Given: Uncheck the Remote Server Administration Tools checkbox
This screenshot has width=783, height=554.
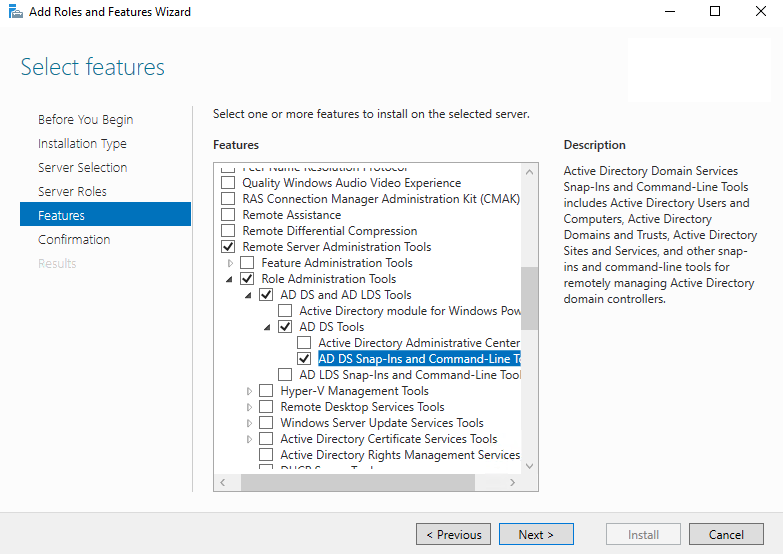Looking at the screenshot, I should [x=228, y=247].
